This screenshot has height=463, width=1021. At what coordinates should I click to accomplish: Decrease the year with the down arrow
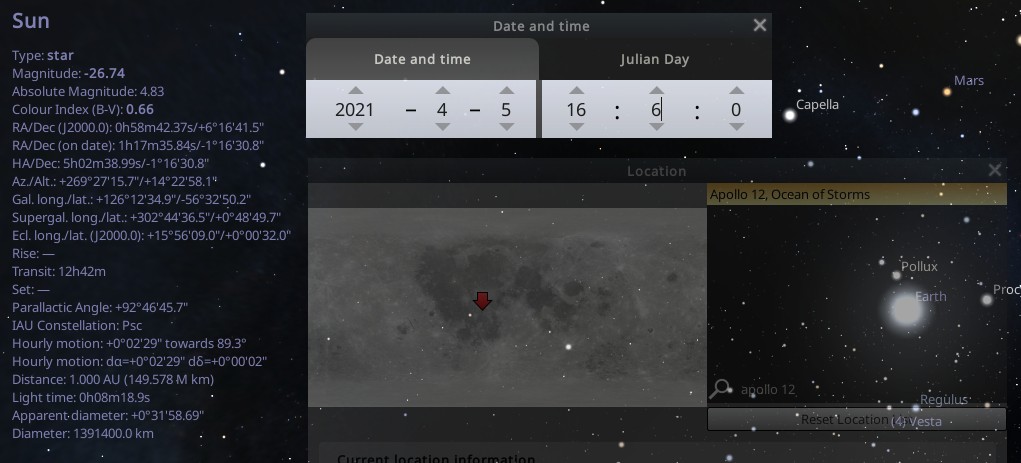[x=355, y=128]
